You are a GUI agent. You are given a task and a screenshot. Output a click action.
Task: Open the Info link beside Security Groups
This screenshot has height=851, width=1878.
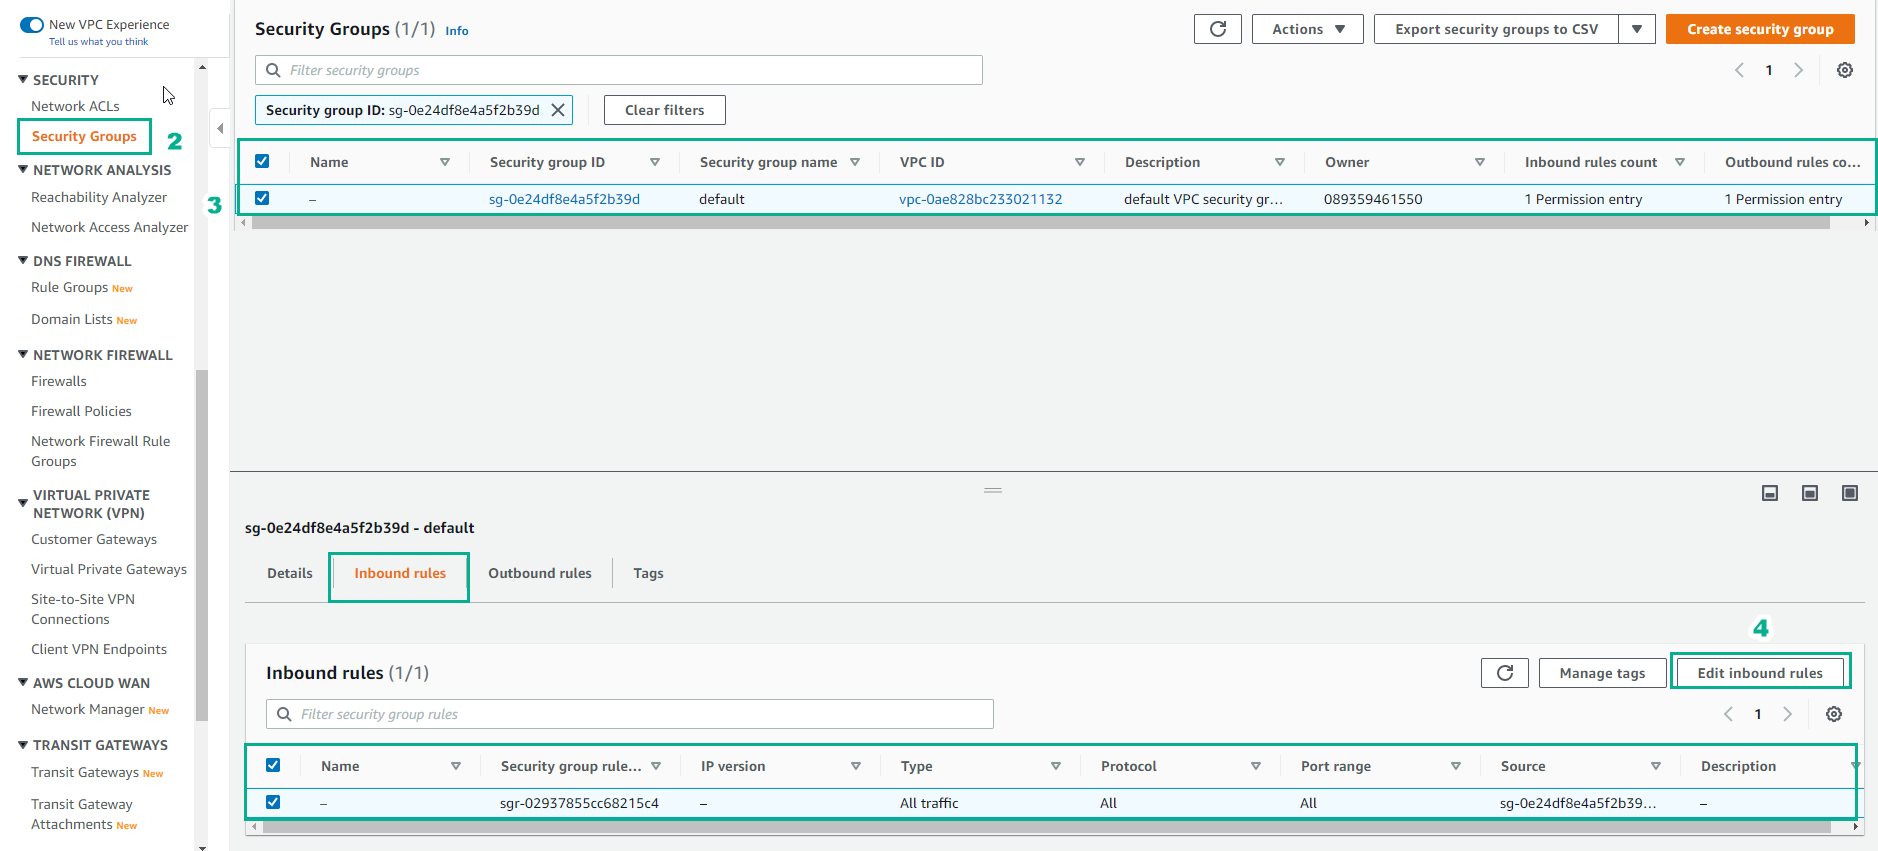[457, 31]
